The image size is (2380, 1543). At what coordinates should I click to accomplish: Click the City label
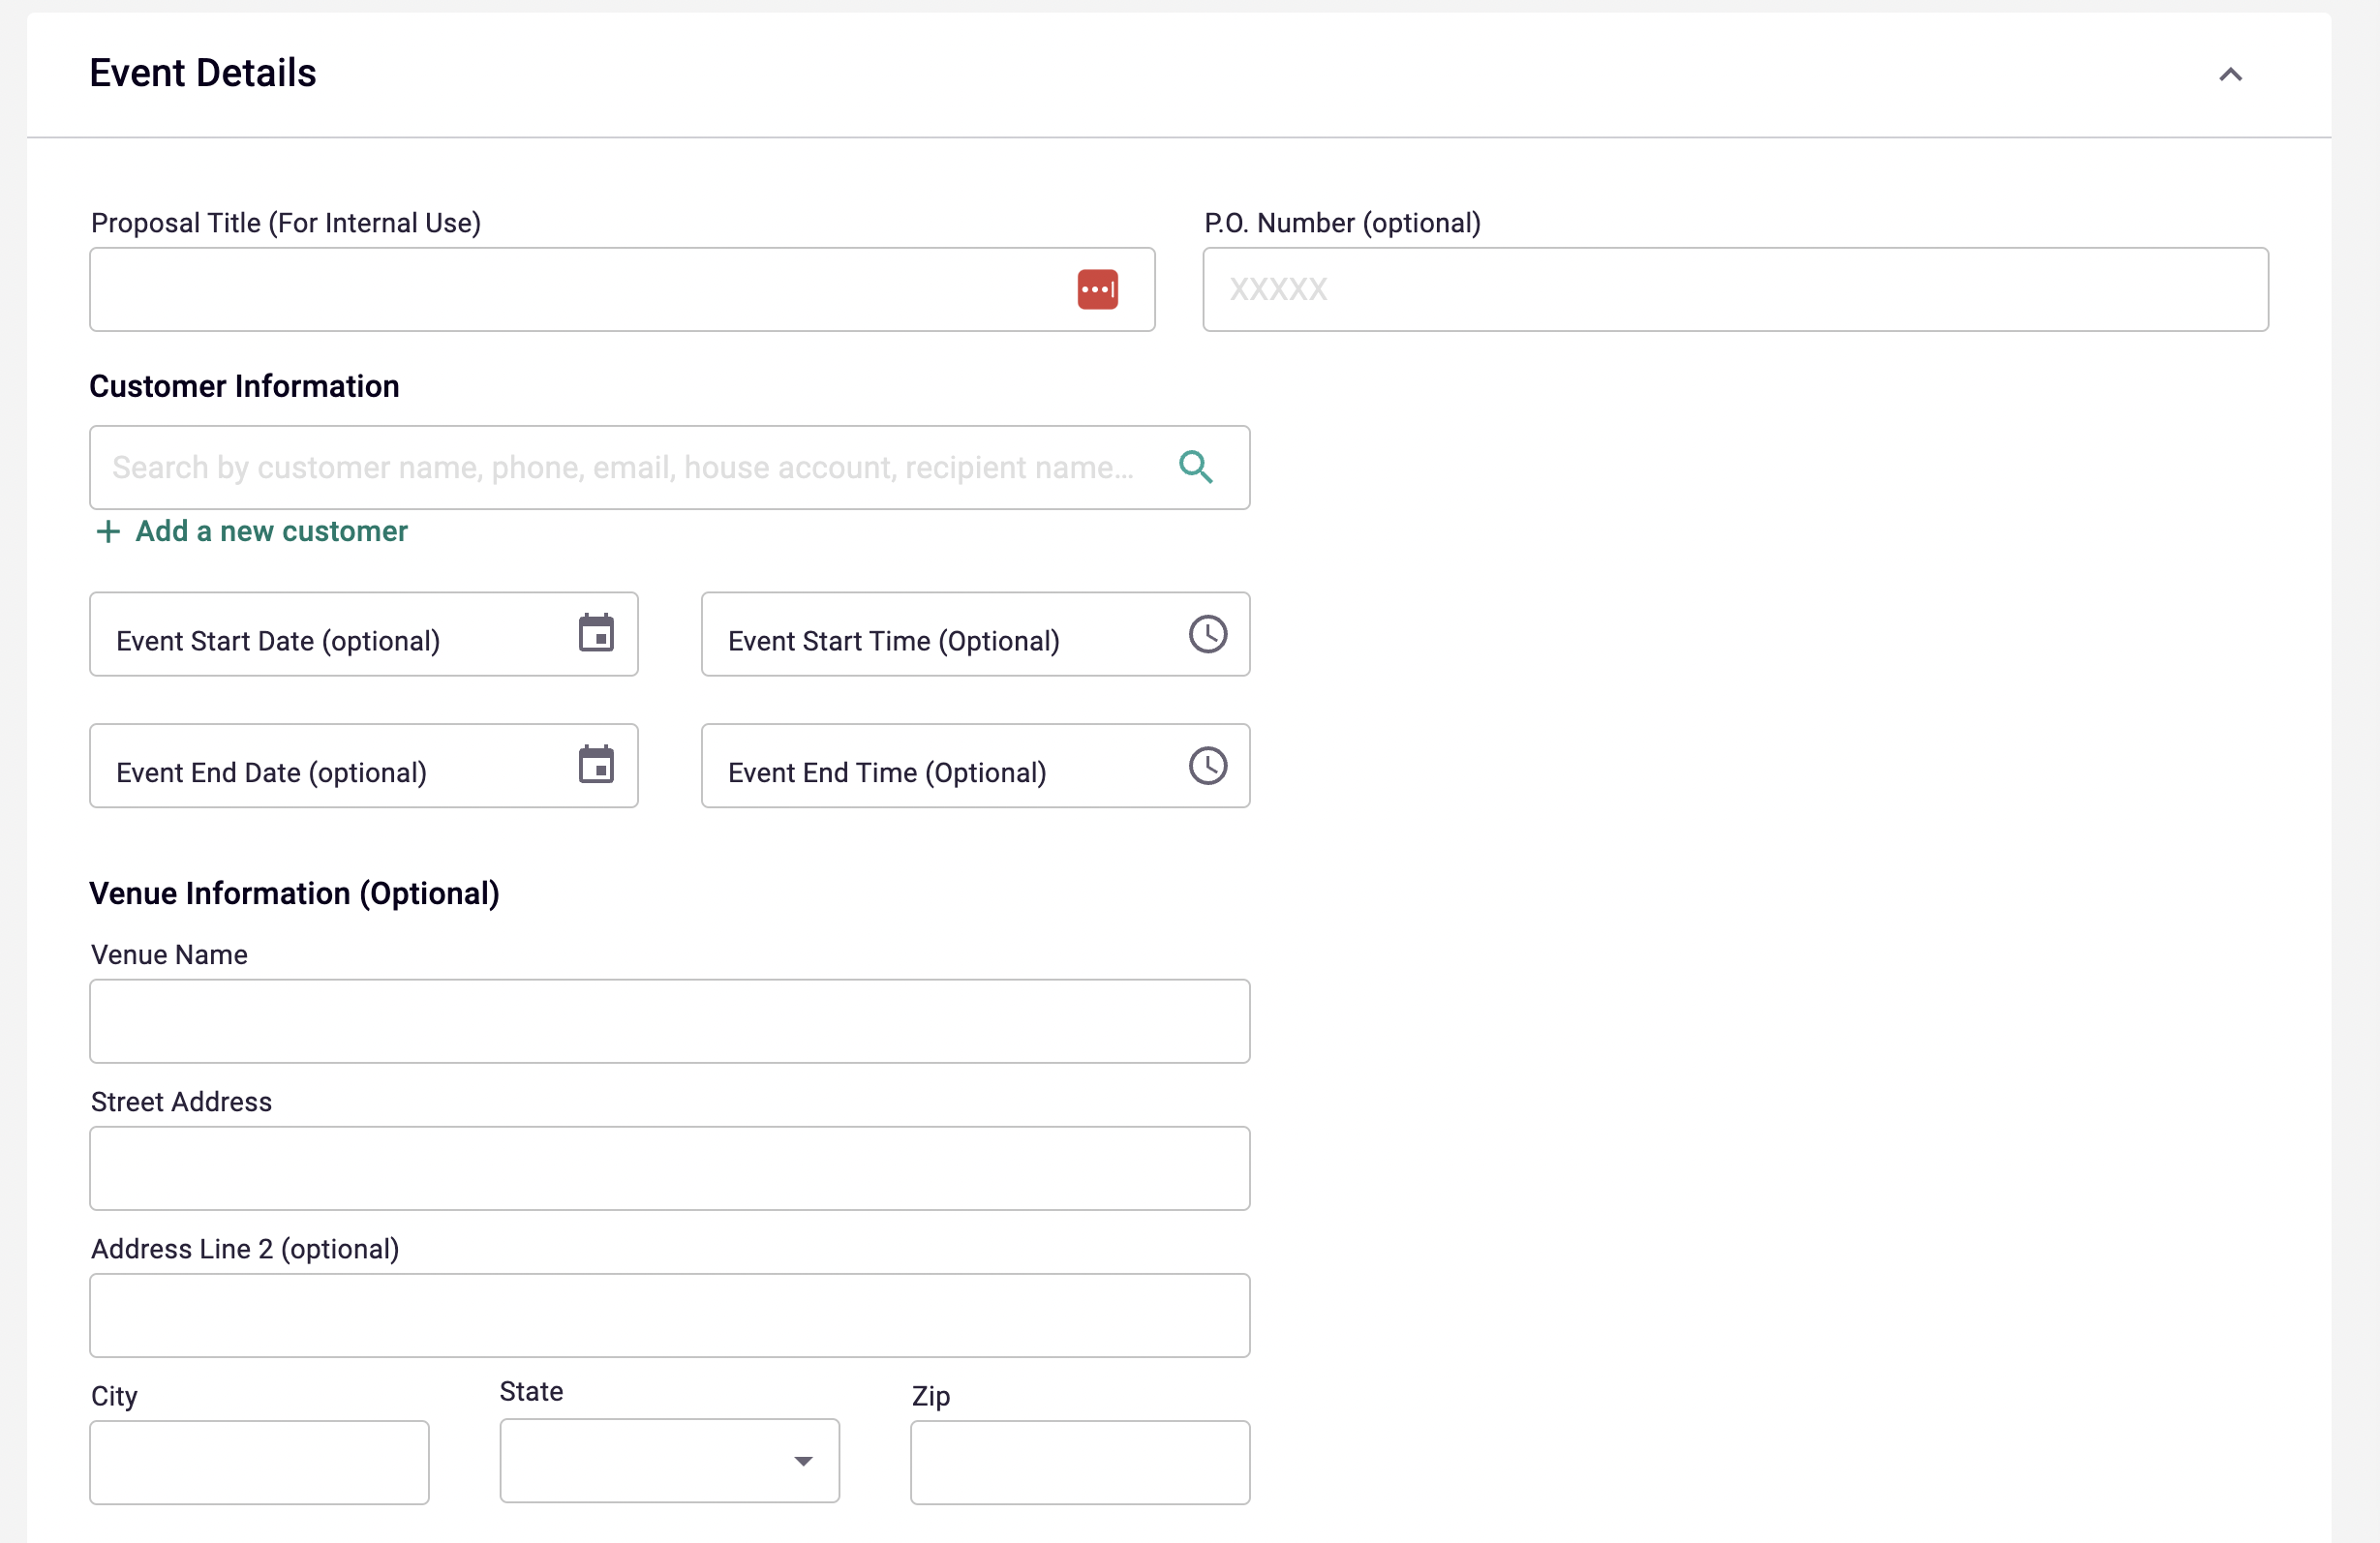114,1396
